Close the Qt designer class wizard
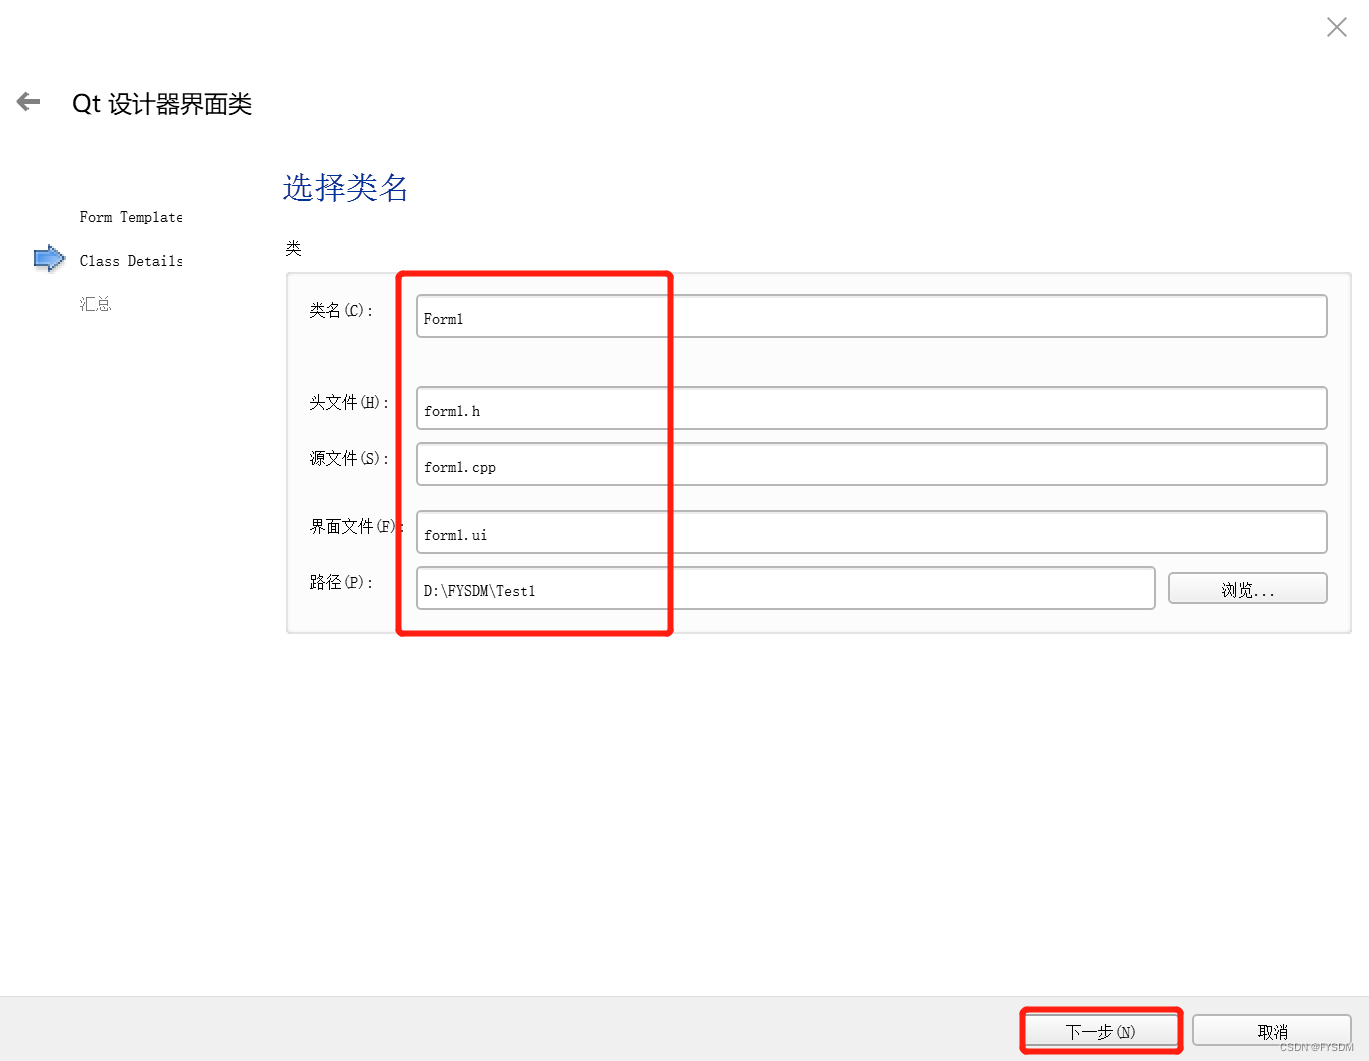 (x=1336, y=27)
